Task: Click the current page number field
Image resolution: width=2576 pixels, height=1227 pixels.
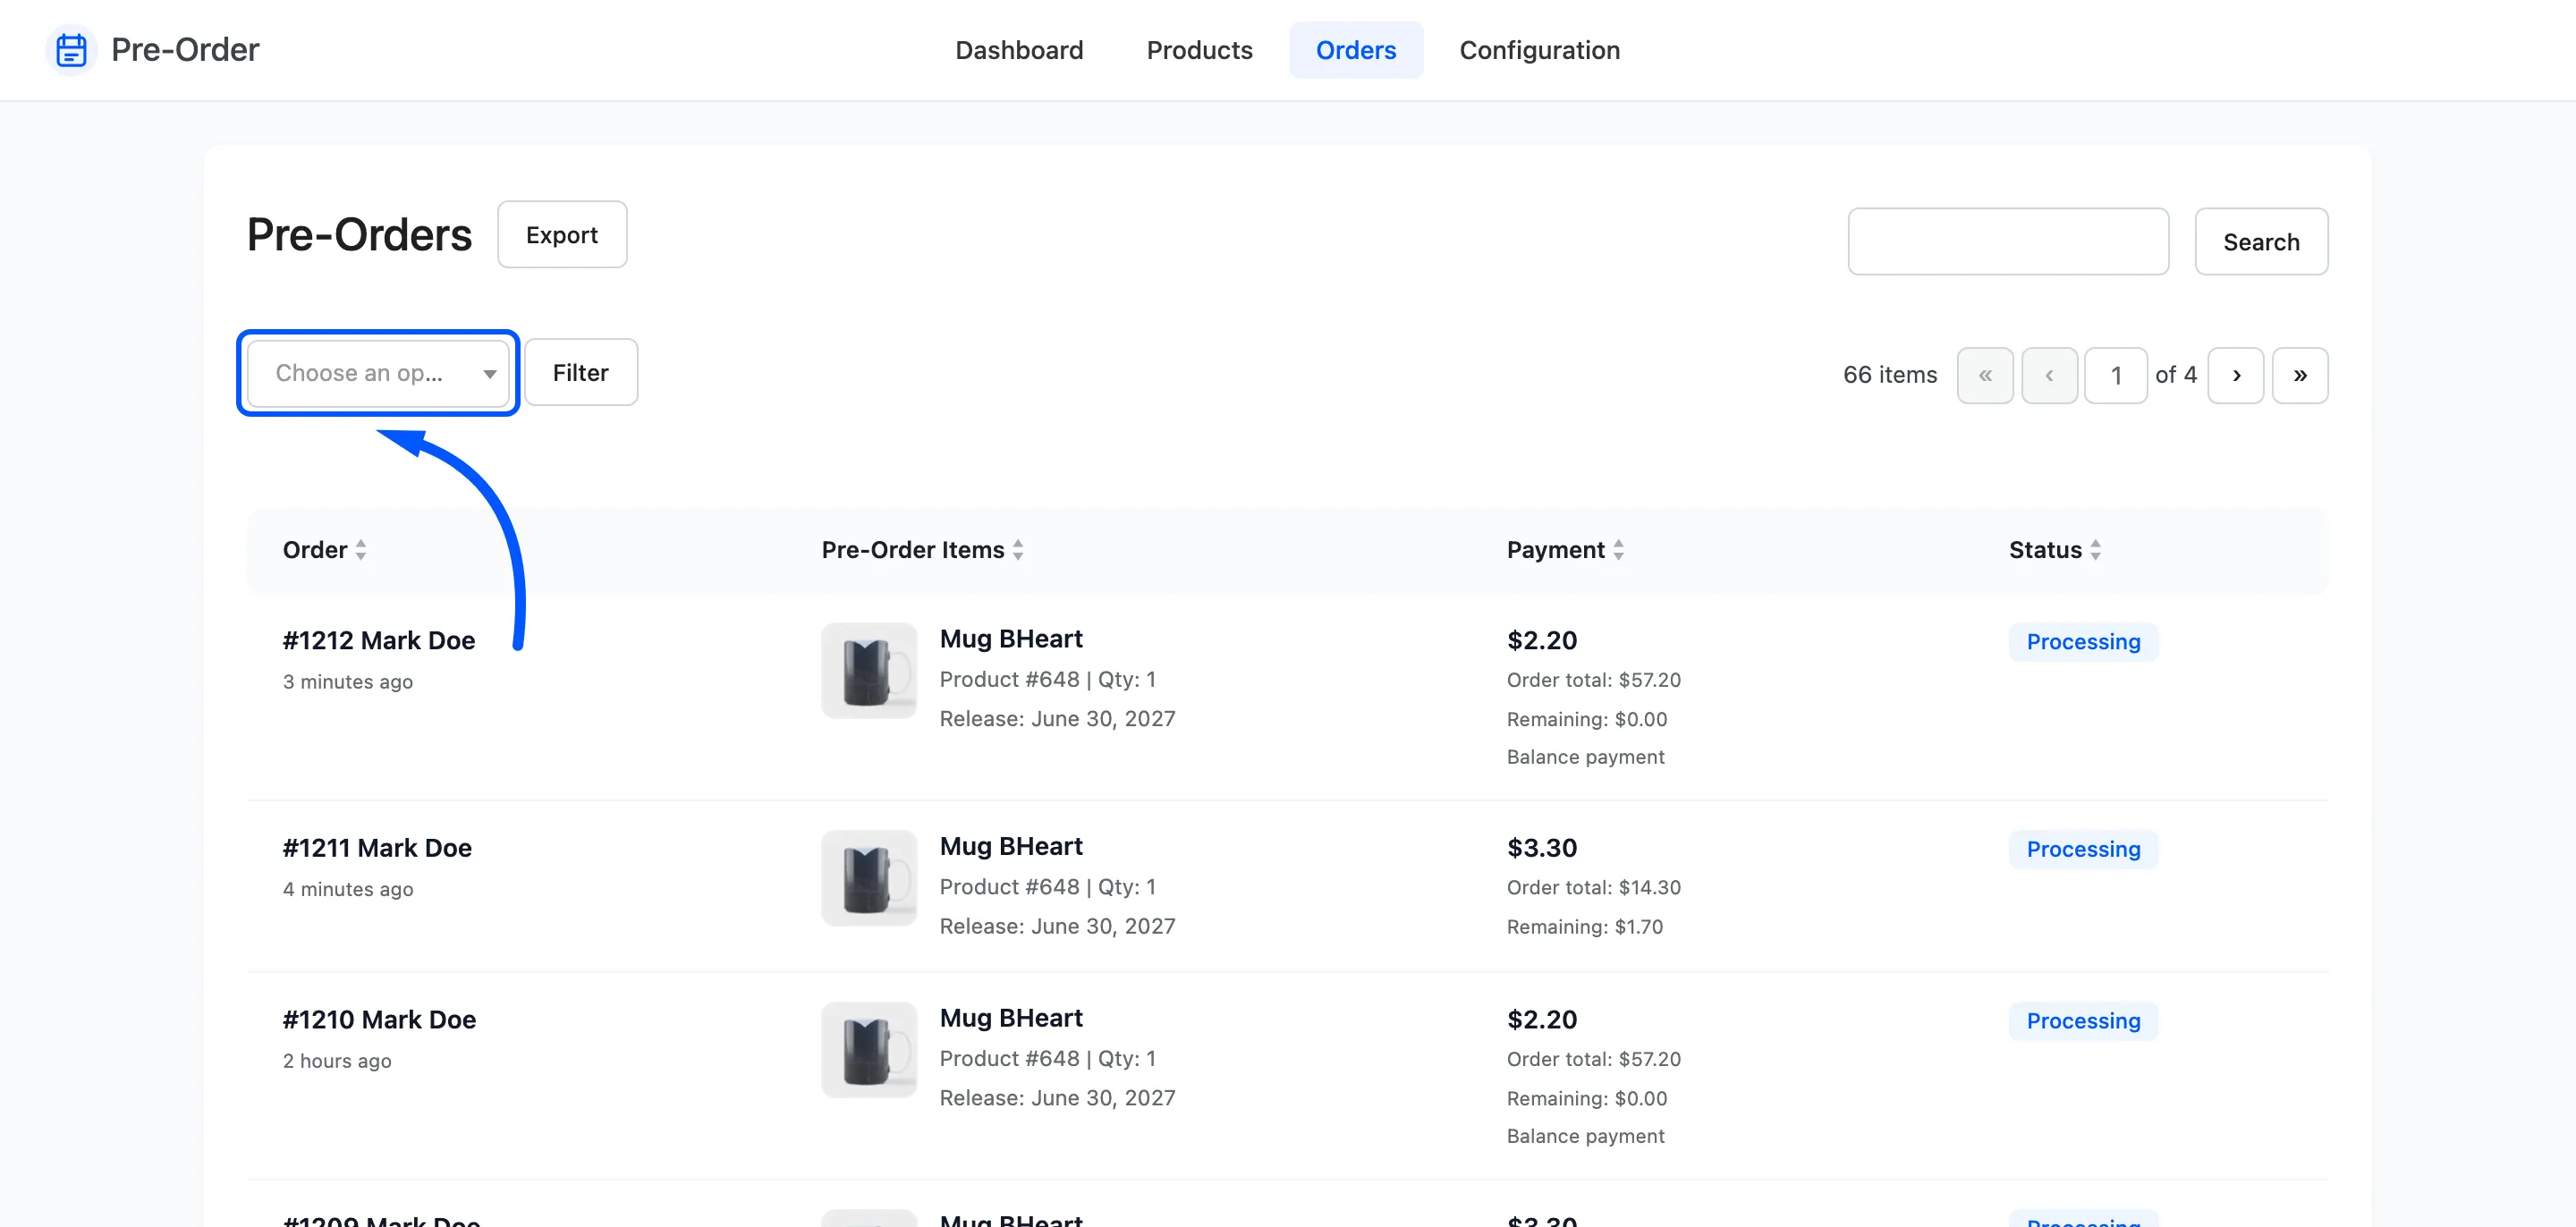Action: coord(2116,376)
